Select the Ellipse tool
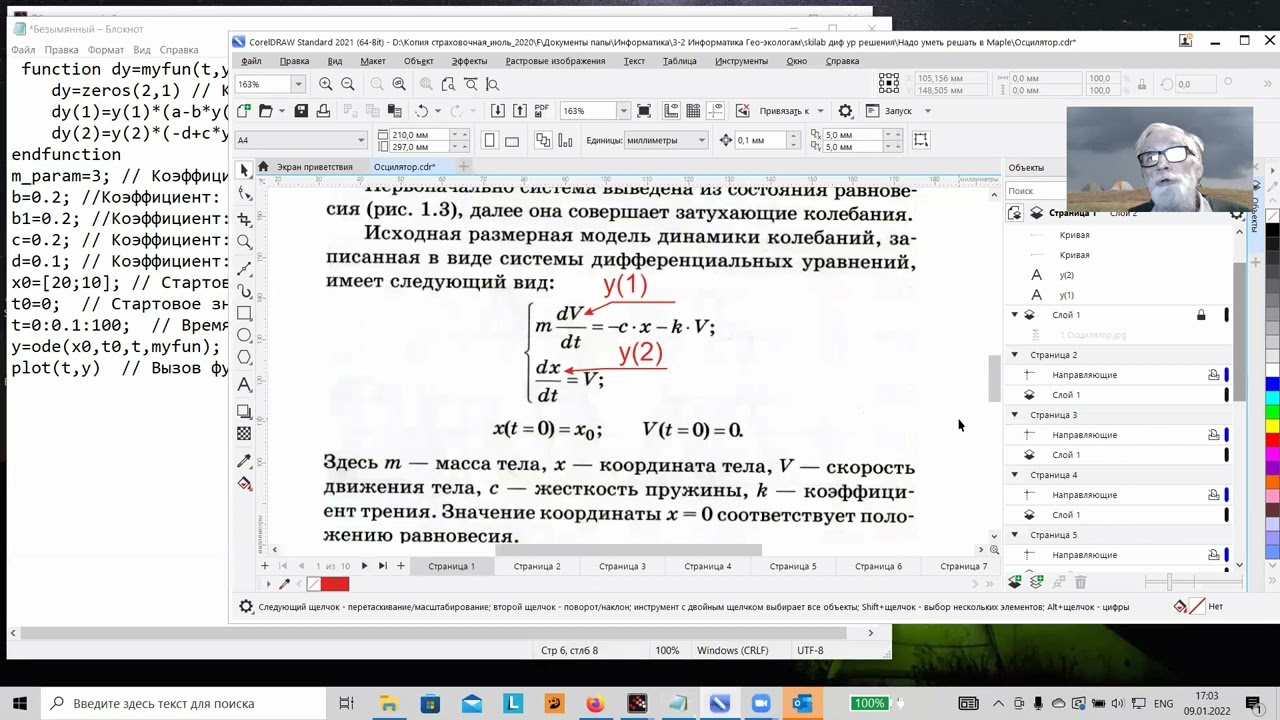This screenshot has height=720, width=1280. (244, 337)
